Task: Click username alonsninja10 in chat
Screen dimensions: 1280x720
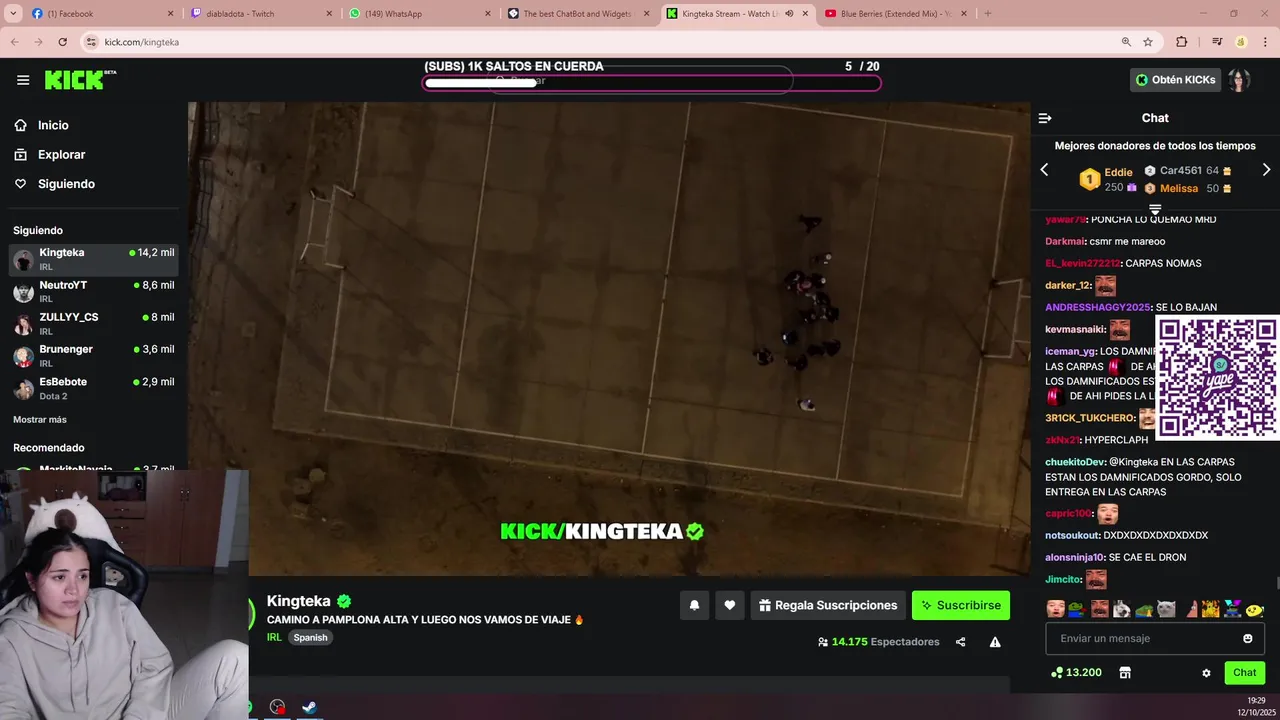Action: [x=1075, y=557]
